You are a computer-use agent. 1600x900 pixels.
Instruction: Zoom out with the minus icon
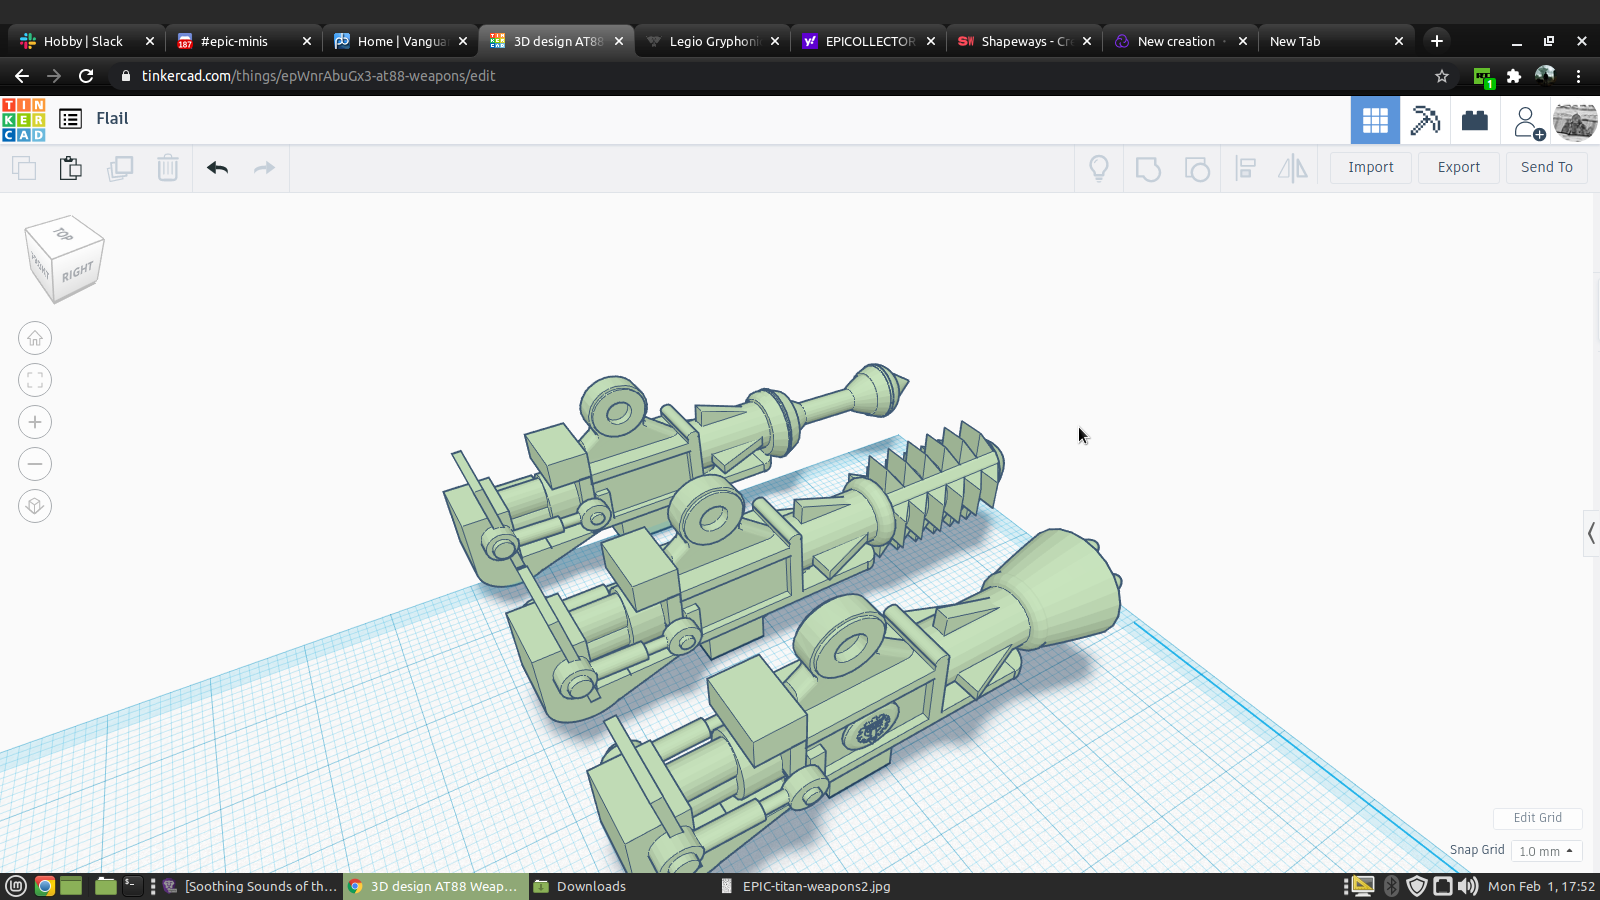[35, 464]
